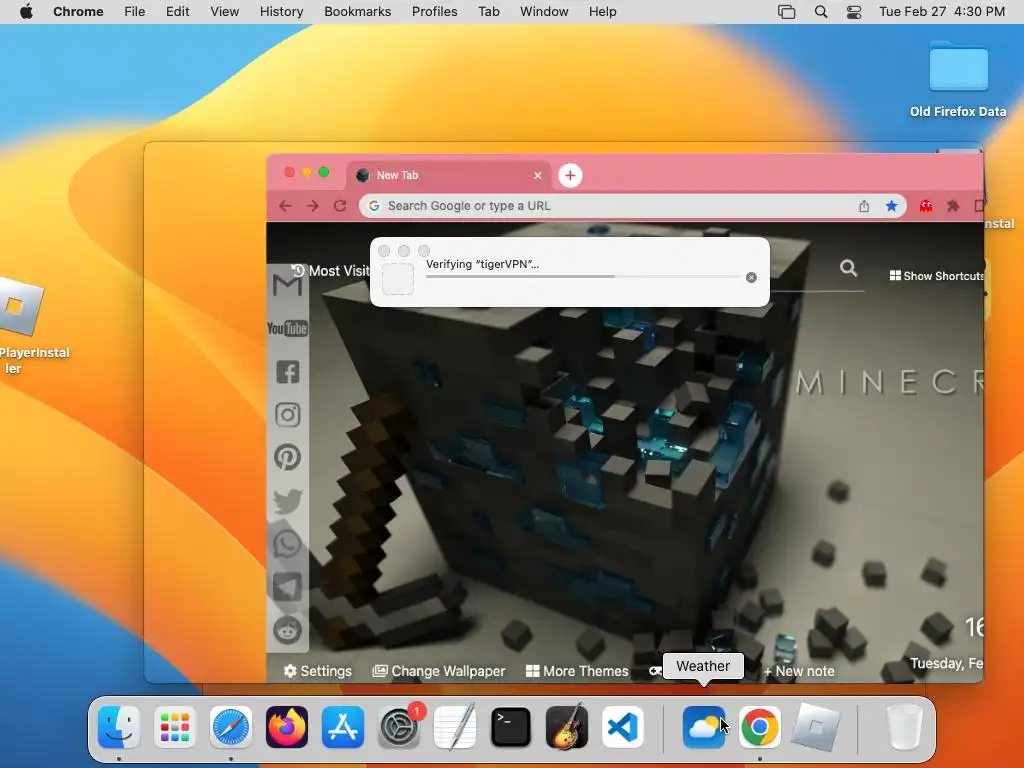Open the File menu
Screen dimensions: 1024x768
click(135, 12)
